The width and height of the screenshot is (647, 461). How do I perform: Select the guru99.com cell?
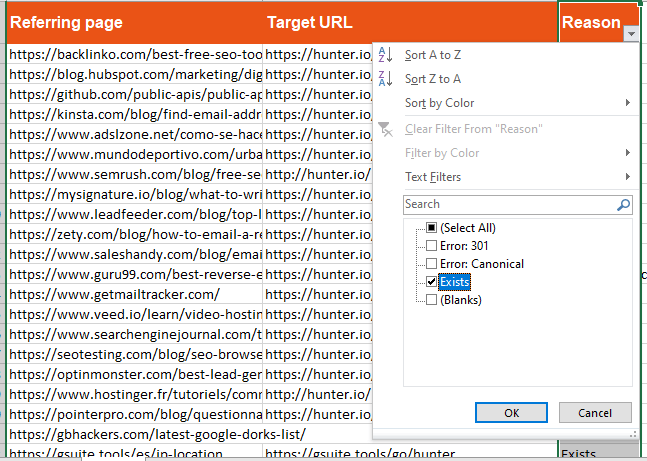pos(135,274)
